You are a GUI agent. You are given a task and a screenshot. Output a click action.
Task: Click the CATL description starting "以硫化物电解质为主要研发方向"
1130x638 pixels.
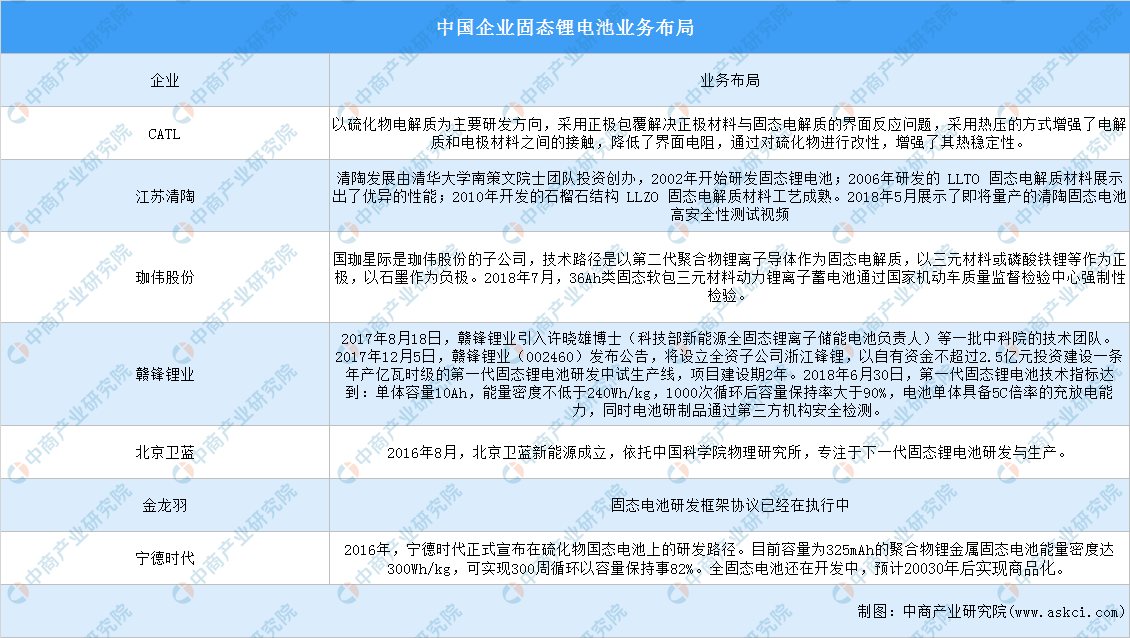click(729, 133)
